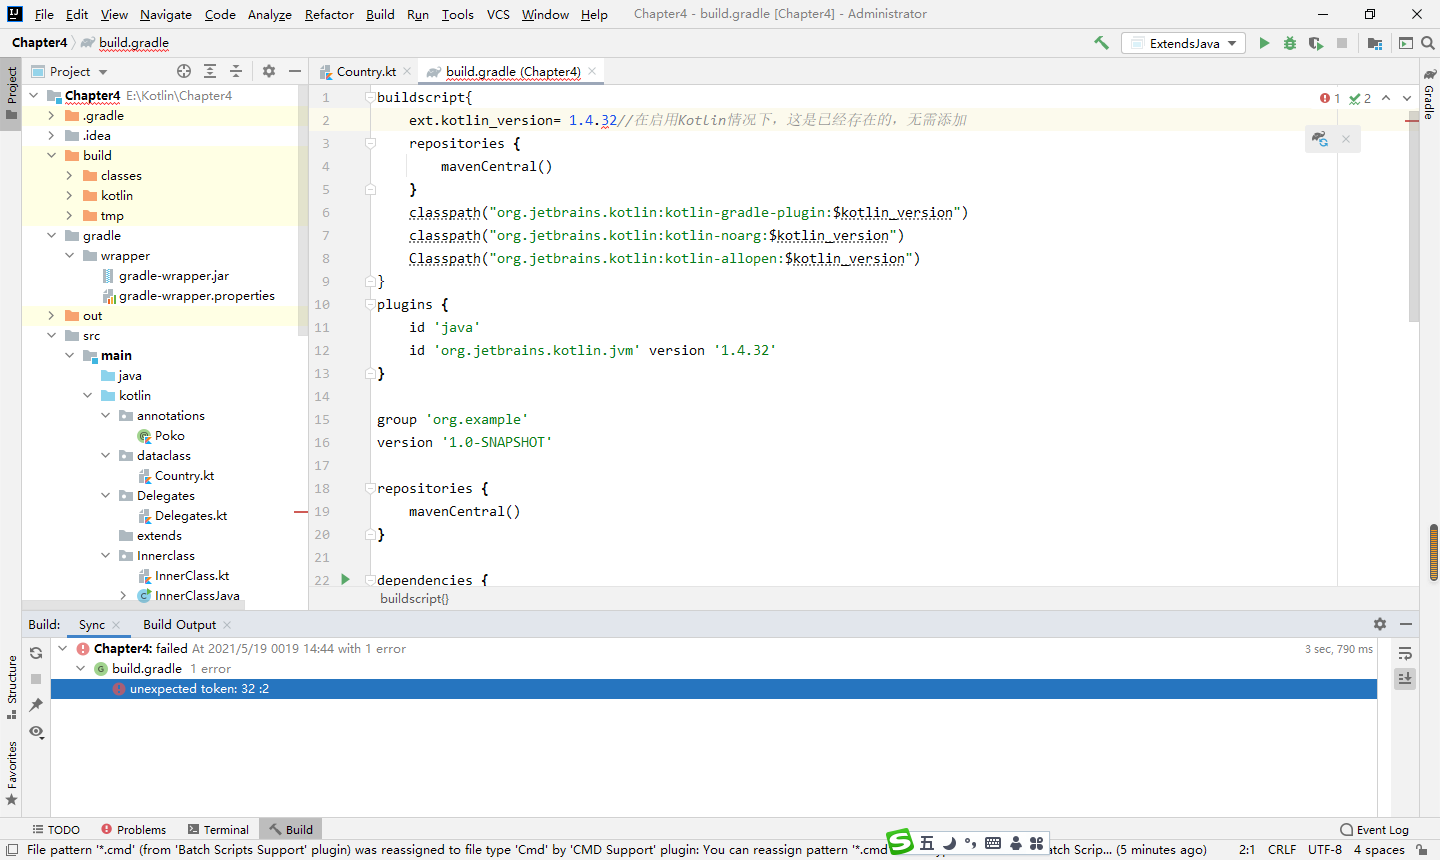This screenshot has height=860, width=1440.
Task: Close the build.gradle editor tab
Action: (592, 71)
